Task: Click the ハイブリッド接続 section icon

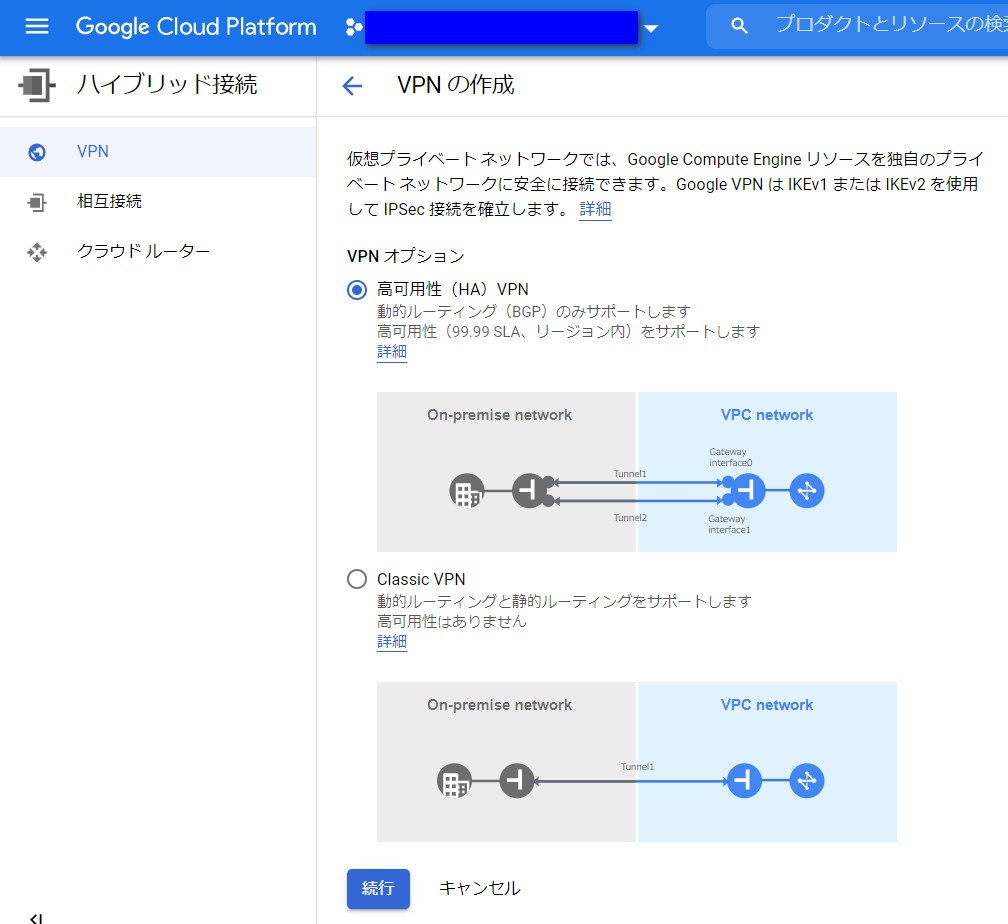Action: pos(37,85)
